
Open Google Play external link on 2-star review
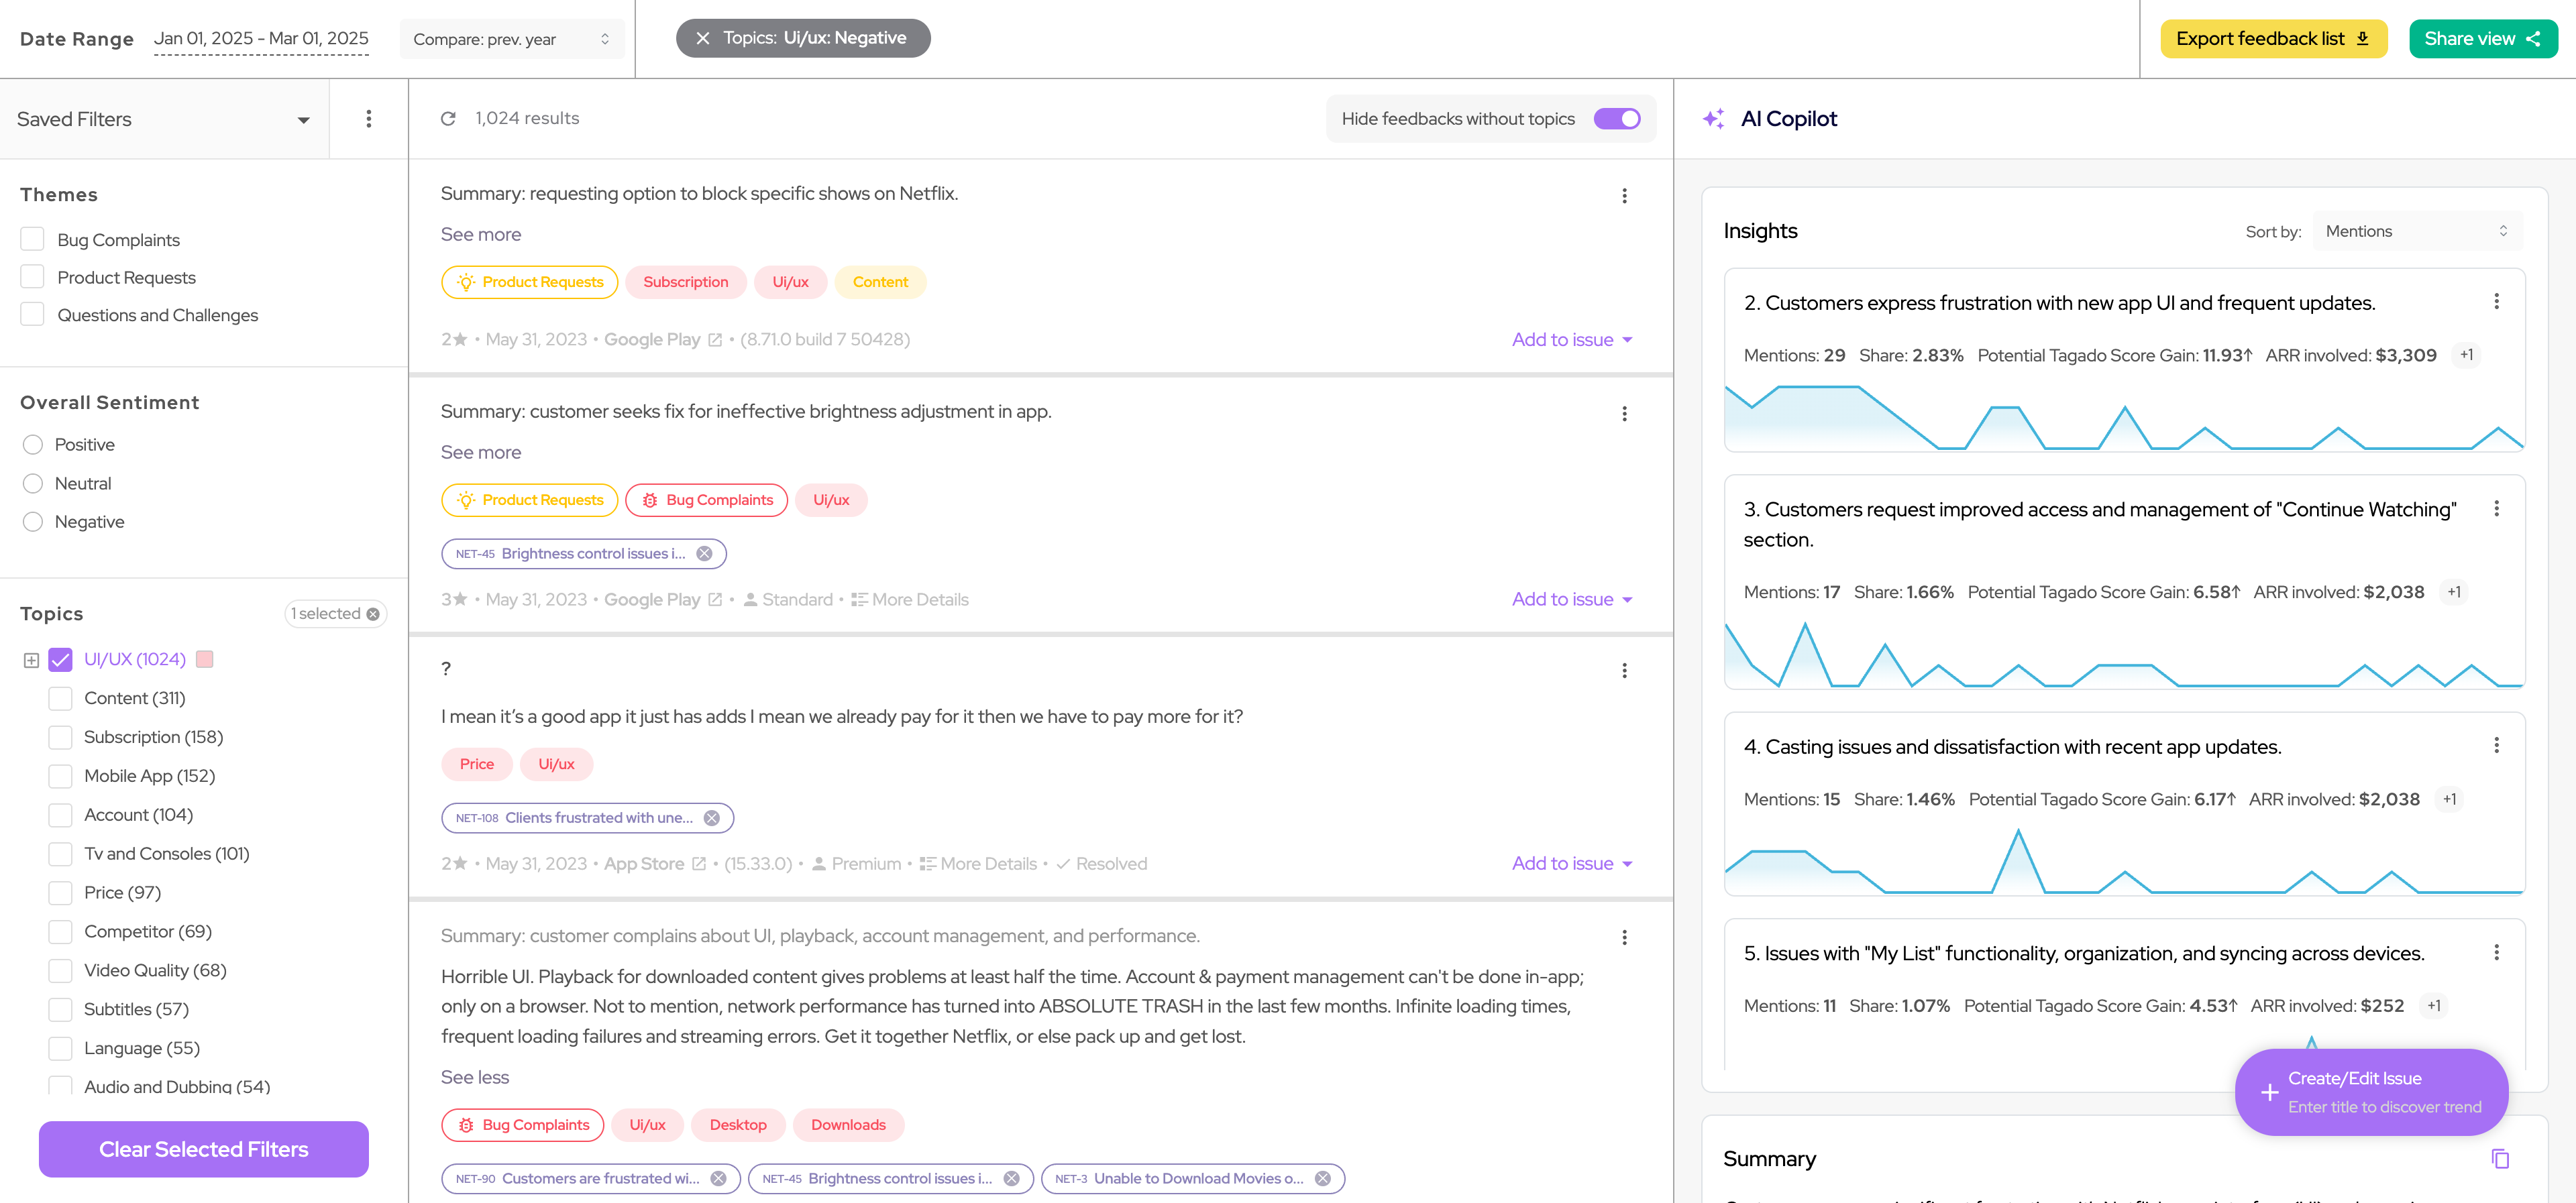tap(715, 340)
